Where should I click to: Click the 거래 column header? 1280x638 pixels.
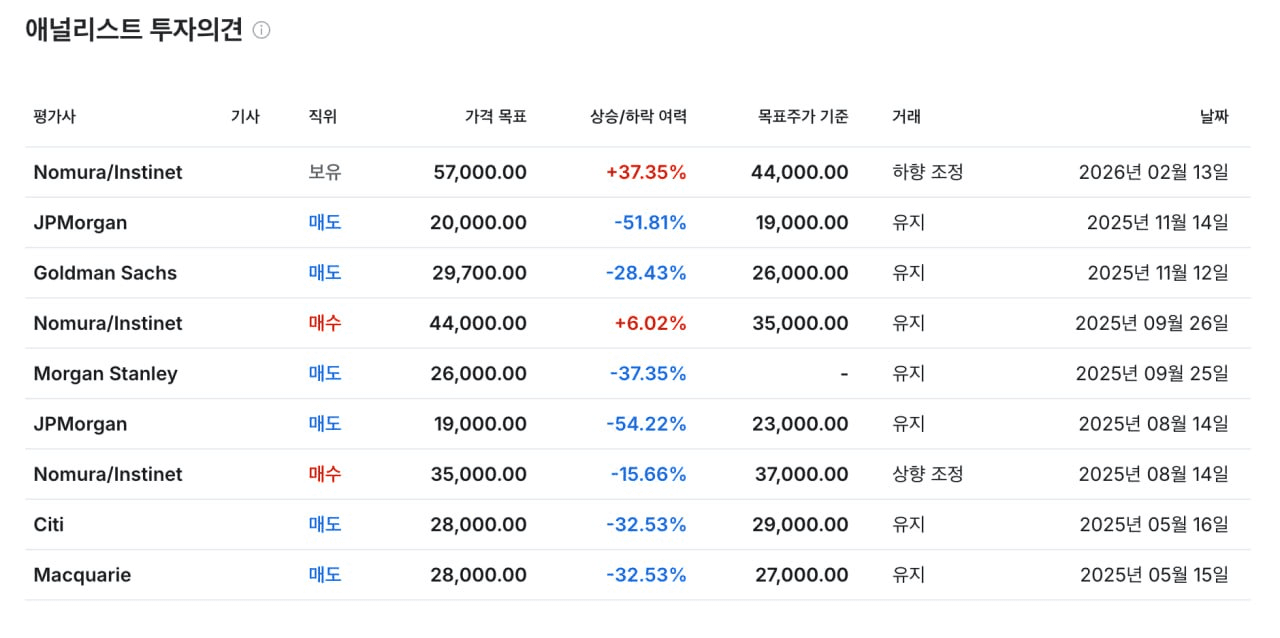click(x=906, y=116)
